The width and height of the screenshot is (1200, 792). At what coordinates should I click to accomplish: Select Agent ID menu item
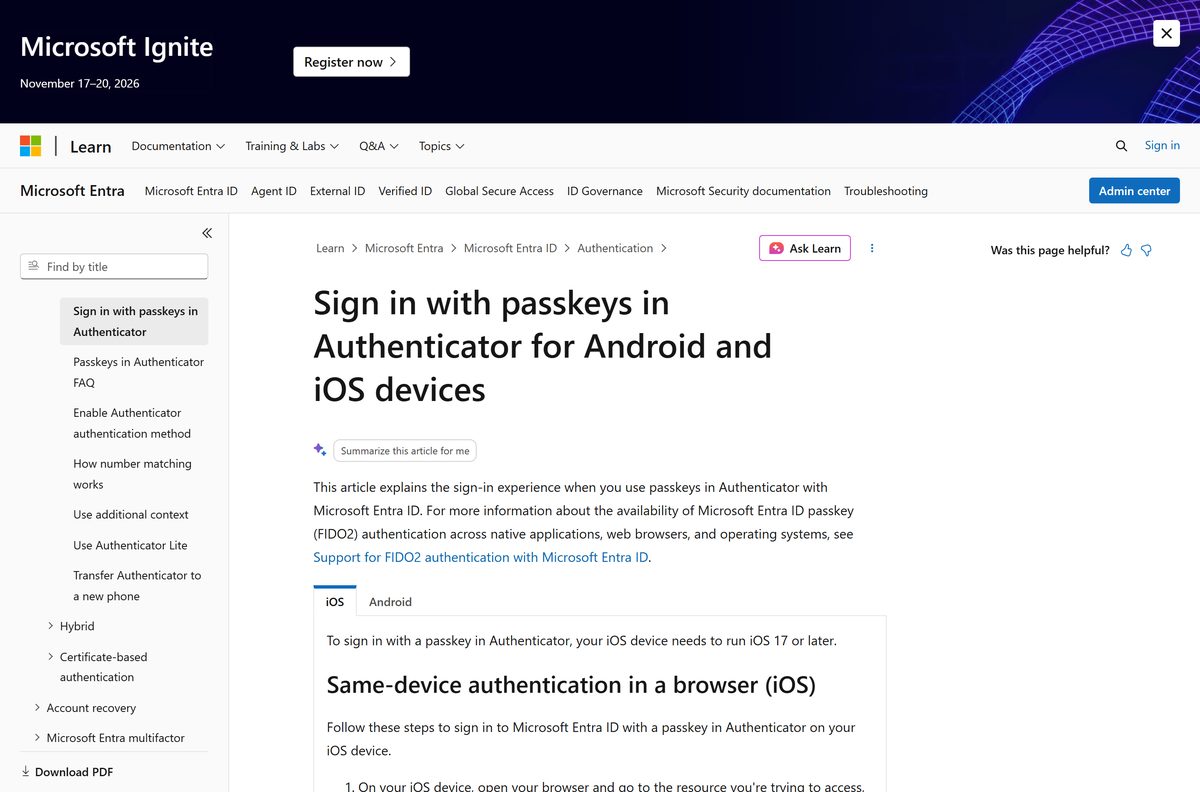274,191
